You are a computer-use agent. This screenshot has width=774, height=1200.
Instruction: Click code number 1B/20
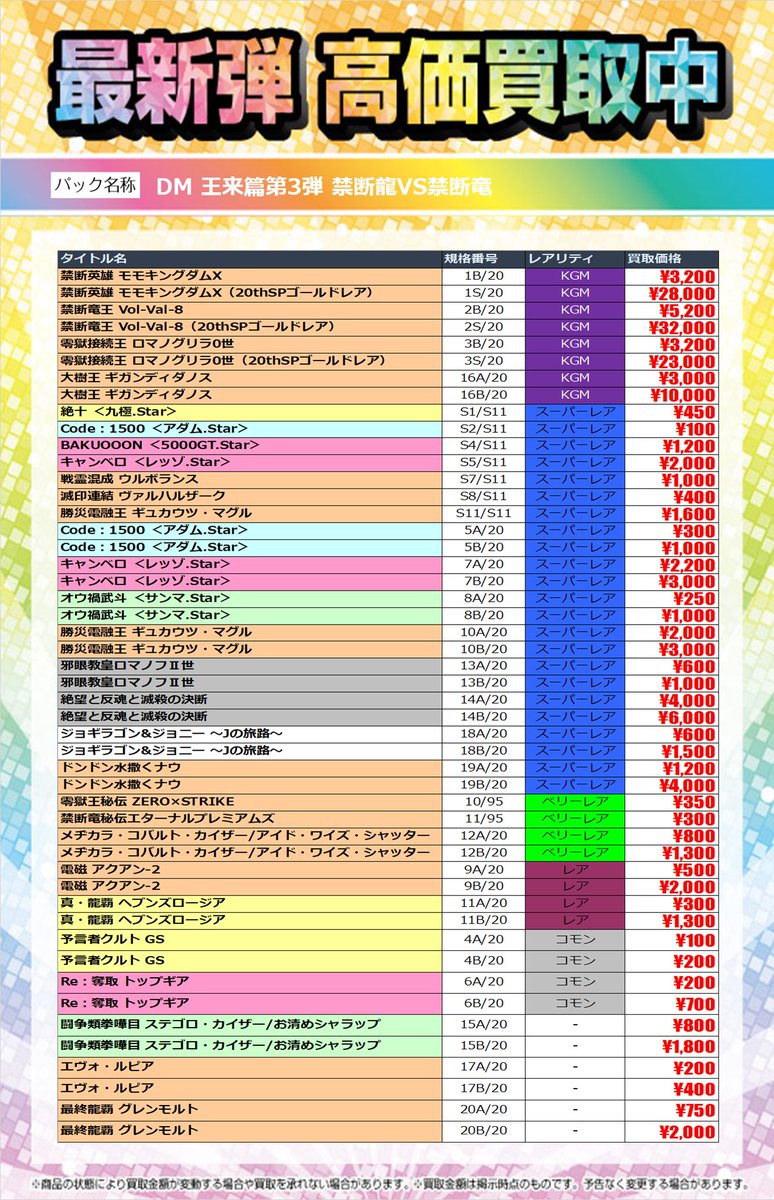pos(483,275)
